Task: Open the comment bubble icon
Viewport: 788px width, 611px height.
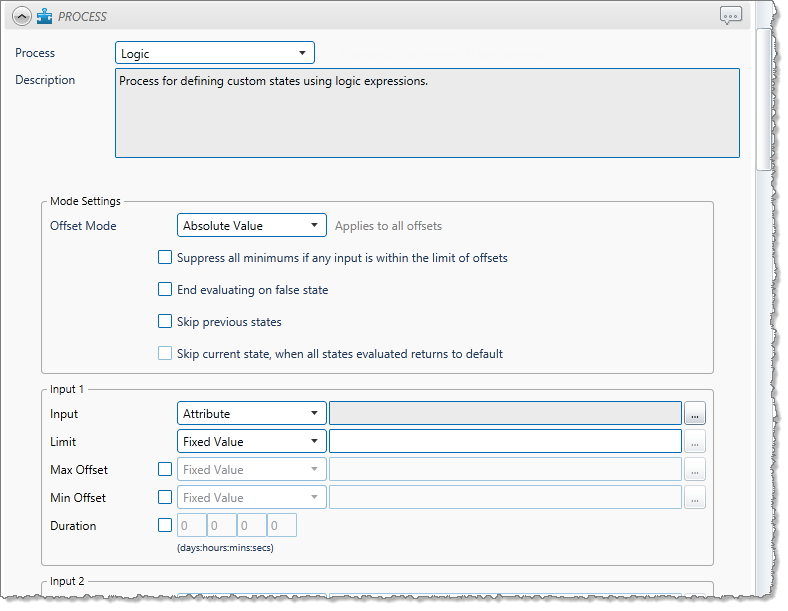Action: pyautogui.click(x=731, y=16)
